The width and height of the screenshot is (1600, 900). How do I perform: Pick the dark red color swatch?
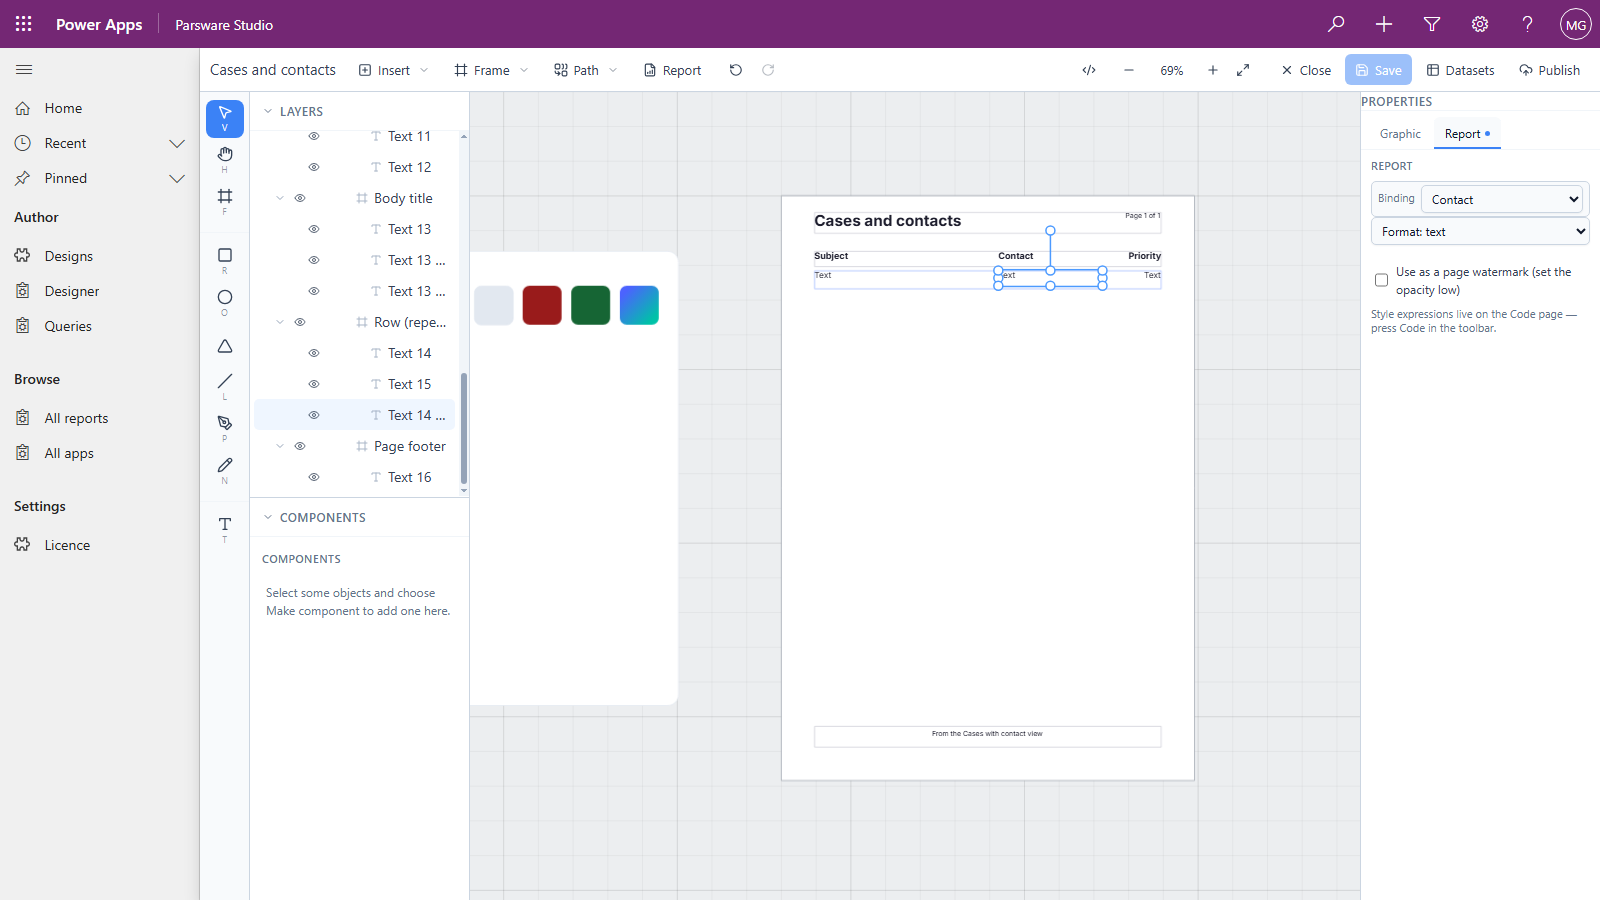542,305
